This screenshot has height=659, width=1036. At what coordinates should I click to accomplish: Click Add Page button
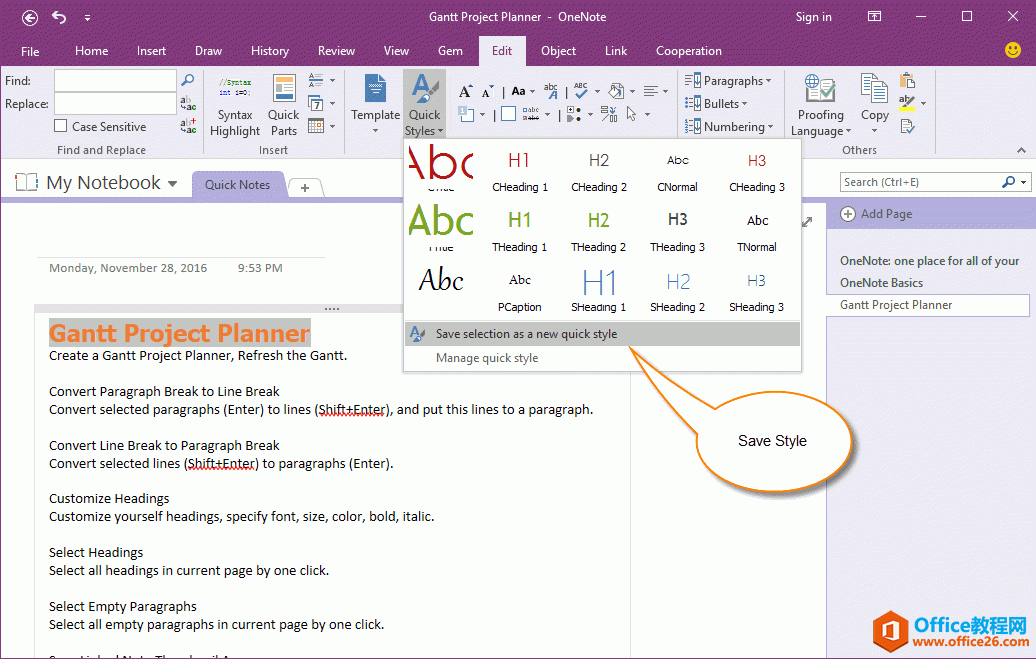click(876, 214)
